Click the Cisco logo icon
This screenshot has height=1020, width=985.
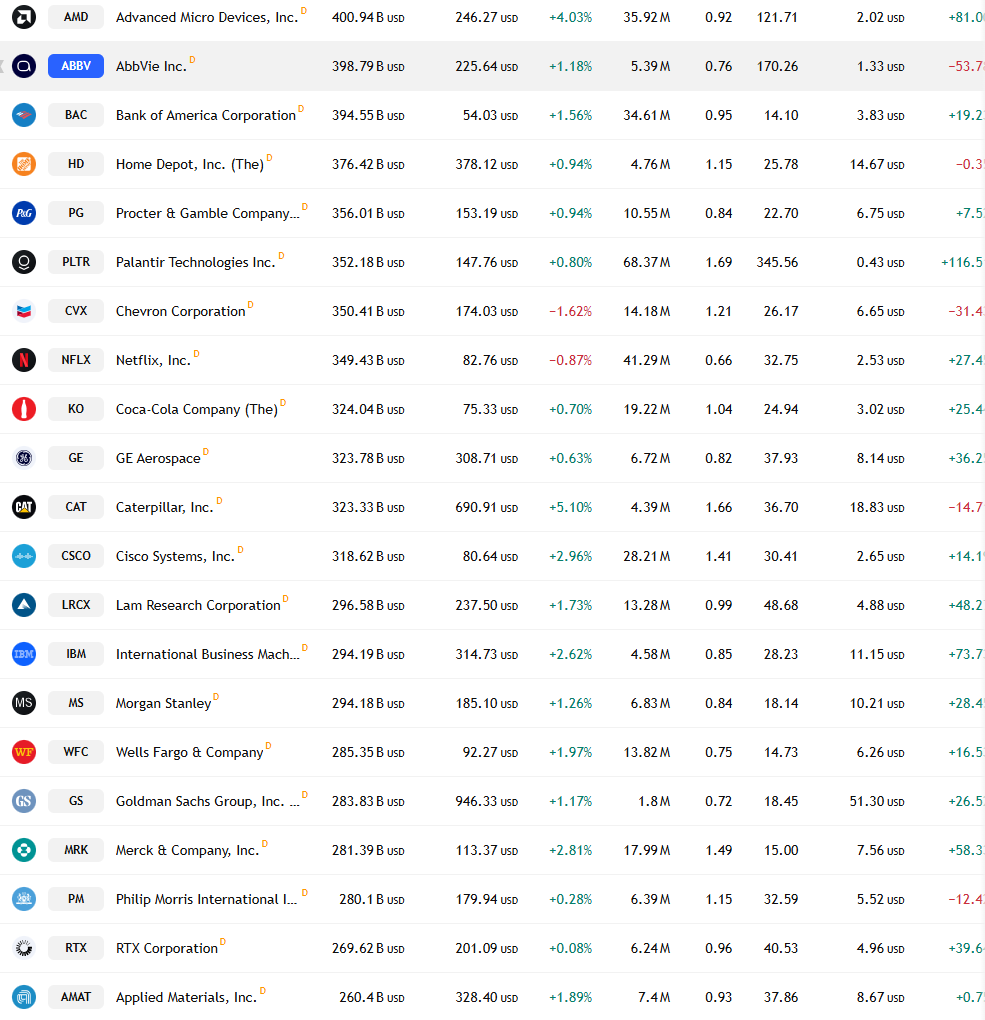click(x=24, y=556)
